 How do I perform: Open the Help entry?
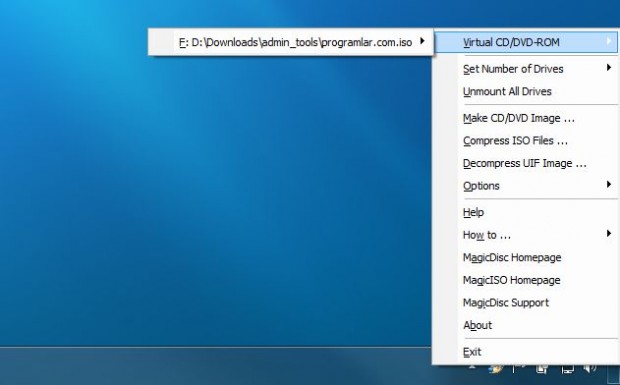click(526, 212)
